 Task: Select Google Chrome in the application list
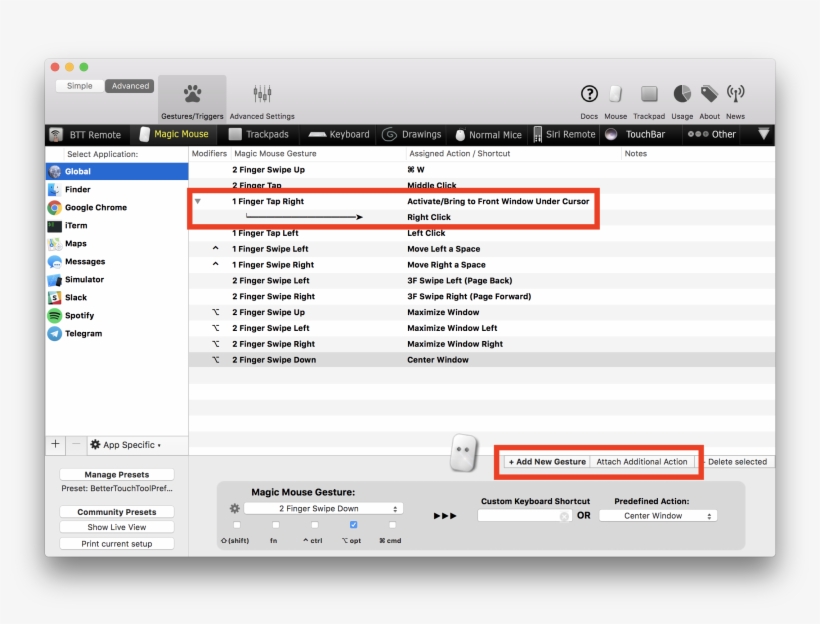click(x=117, y=208)
